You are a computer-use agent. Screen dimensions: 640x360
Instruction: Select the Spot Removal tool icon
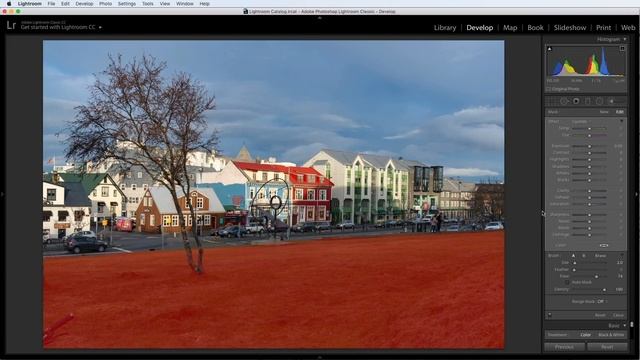564,101
